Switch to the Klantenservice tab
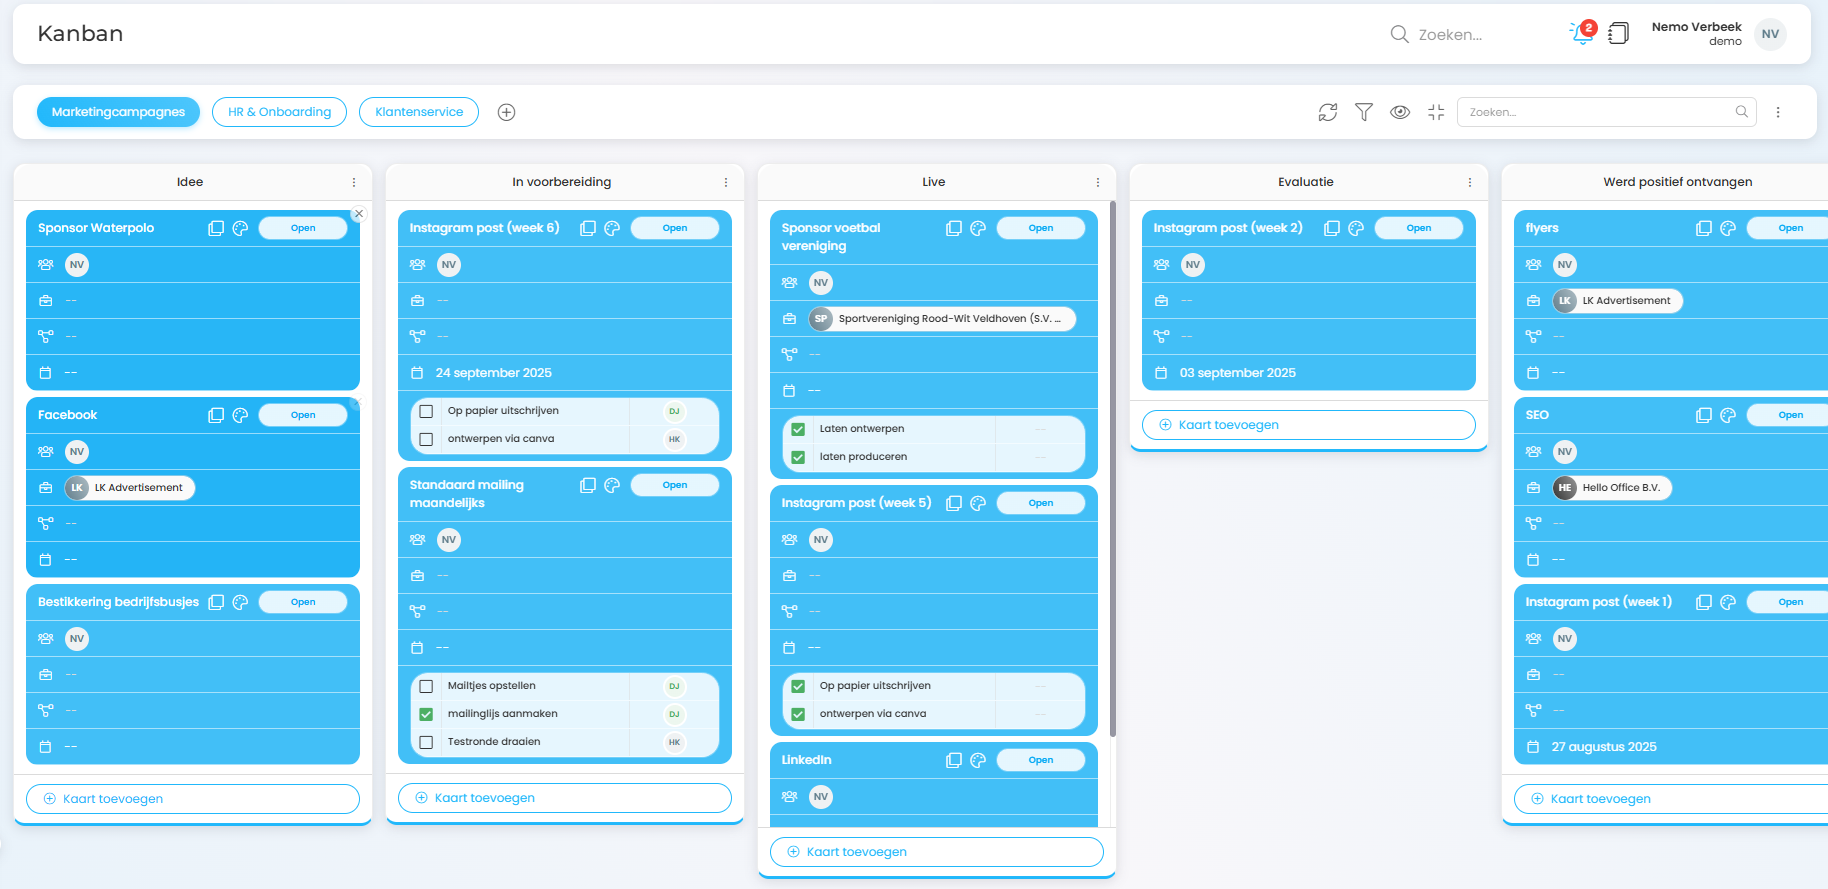 tap(419, 112)
